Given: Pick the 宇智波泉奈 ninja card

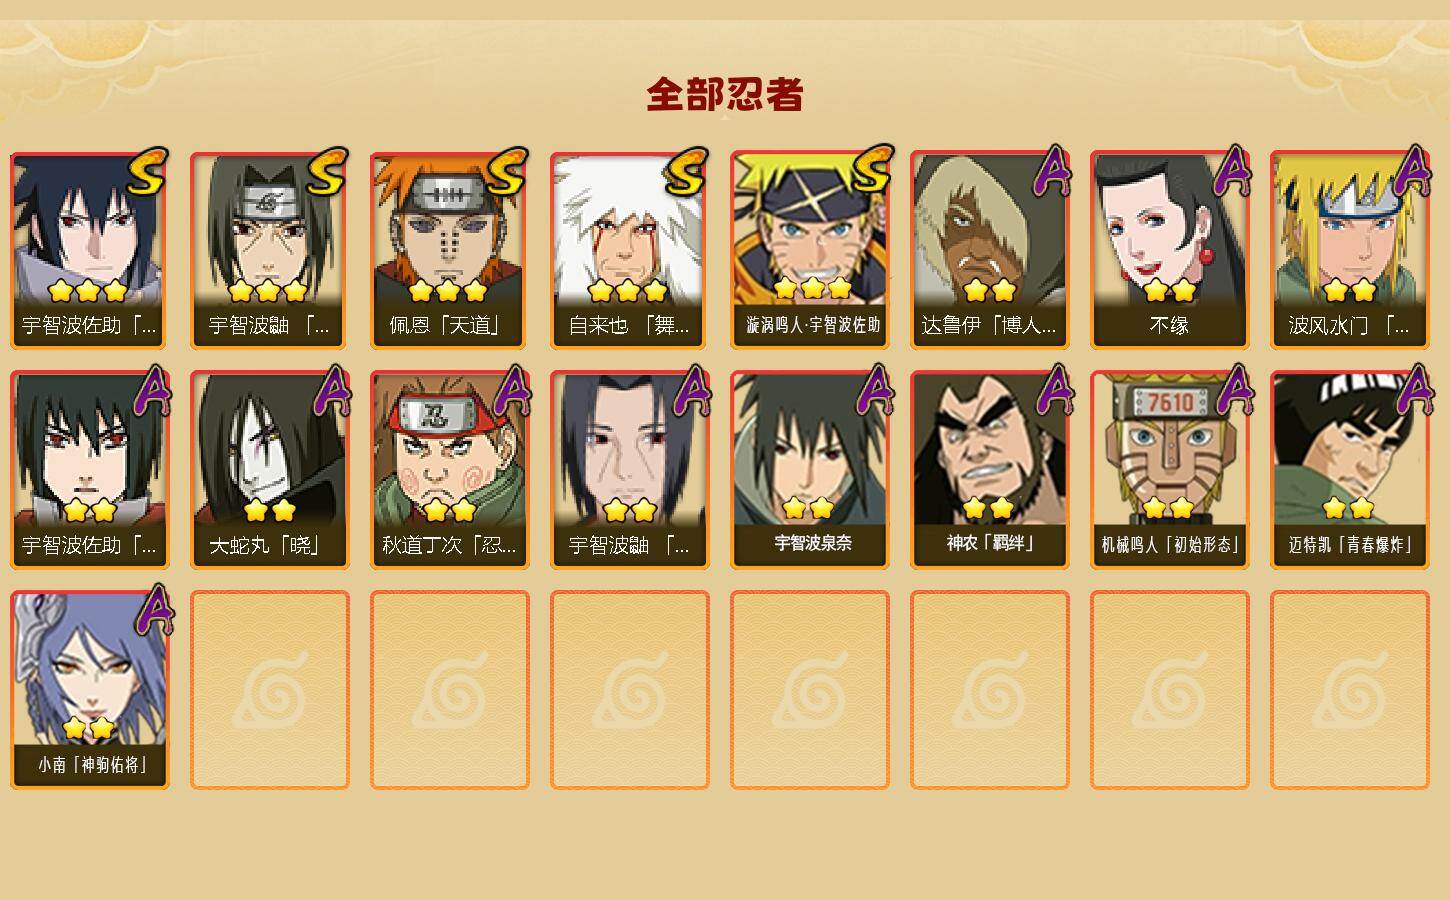Looking at the screenshot, I should pos(810,470).
